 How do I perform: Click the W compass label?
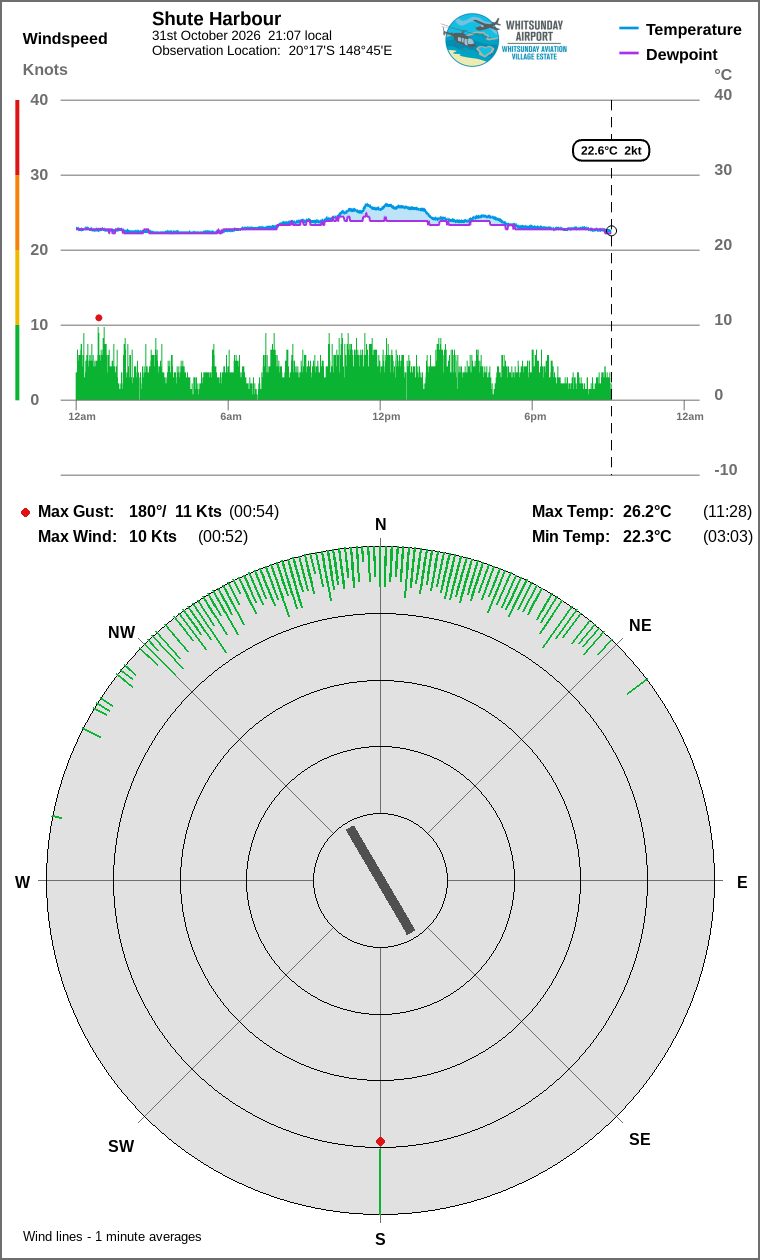tap(22, 882)
